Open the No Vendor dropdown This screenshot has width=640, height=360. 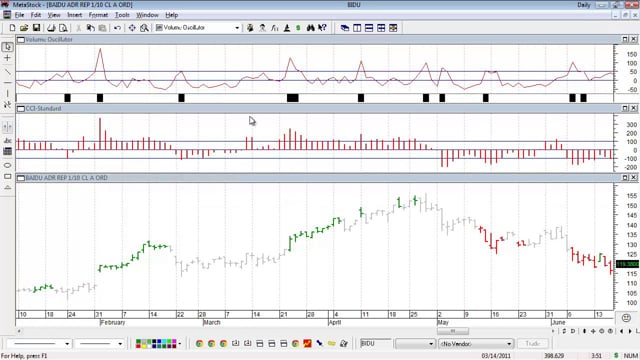(x=476, y=344)
